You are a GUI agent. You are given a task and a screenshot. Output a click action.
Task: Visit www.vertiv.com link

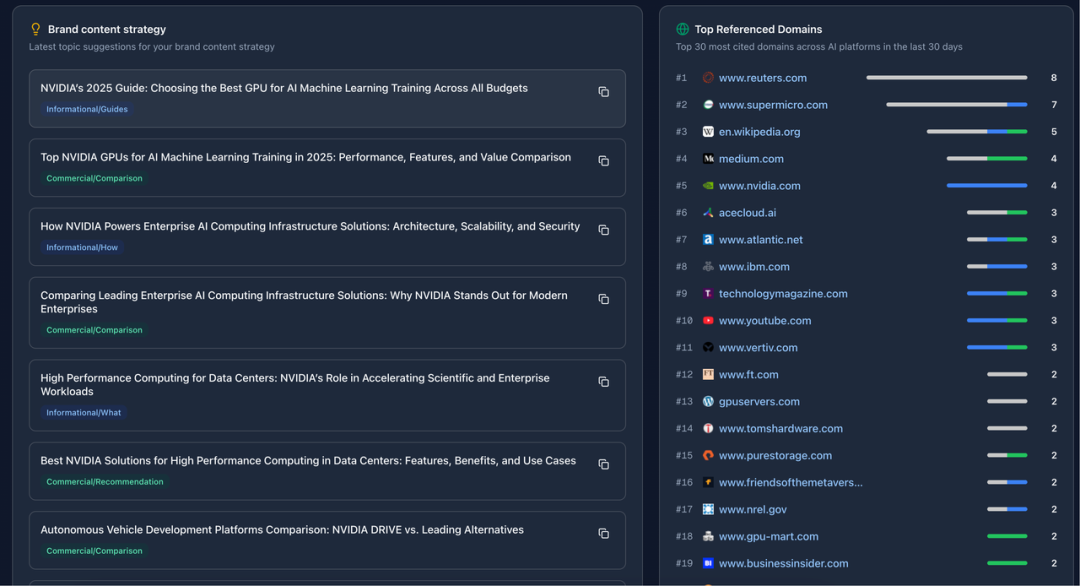click(x=758, y=348)
